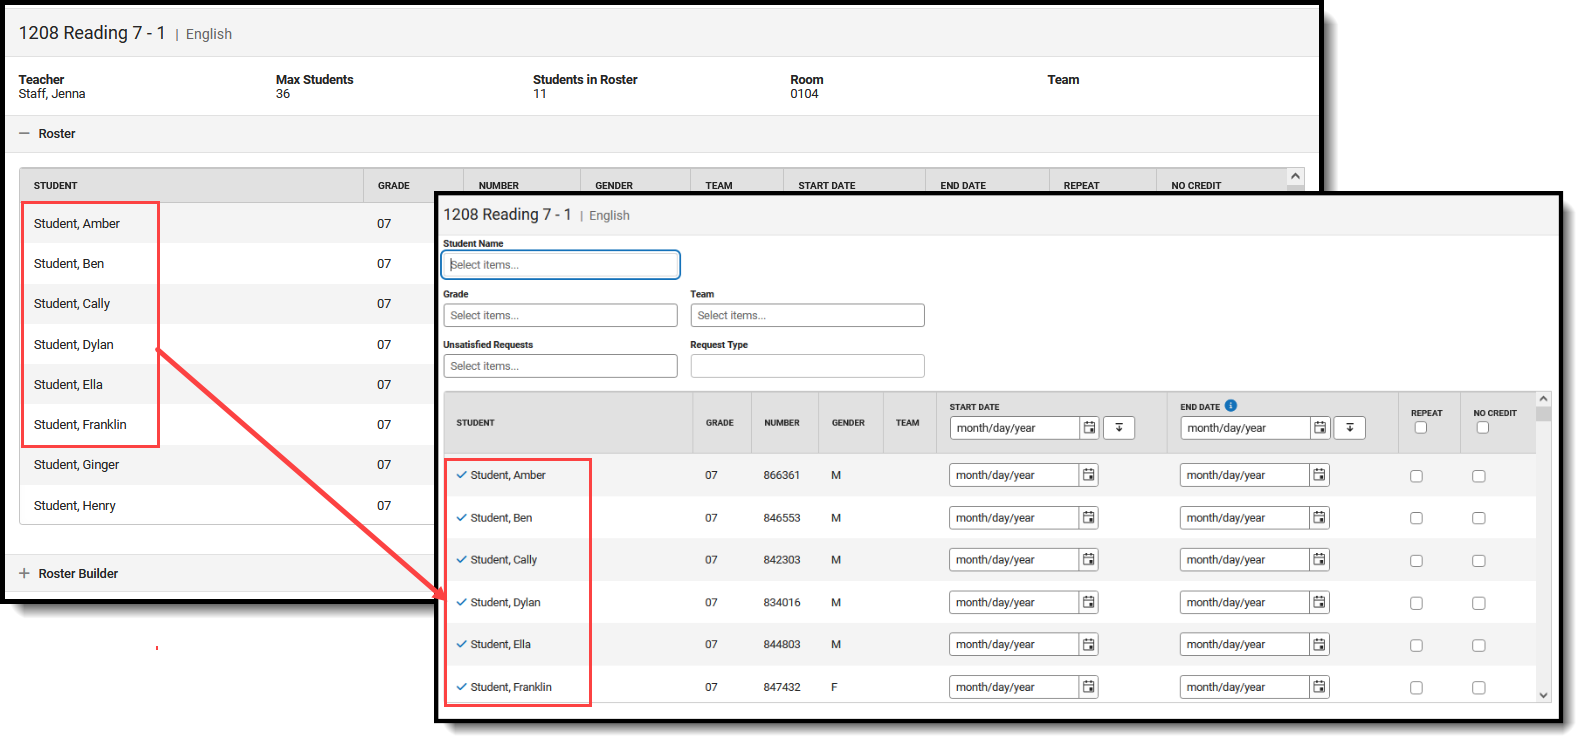
Task: Open start date calendar for Student, Cally
Action: (1089, 560)
